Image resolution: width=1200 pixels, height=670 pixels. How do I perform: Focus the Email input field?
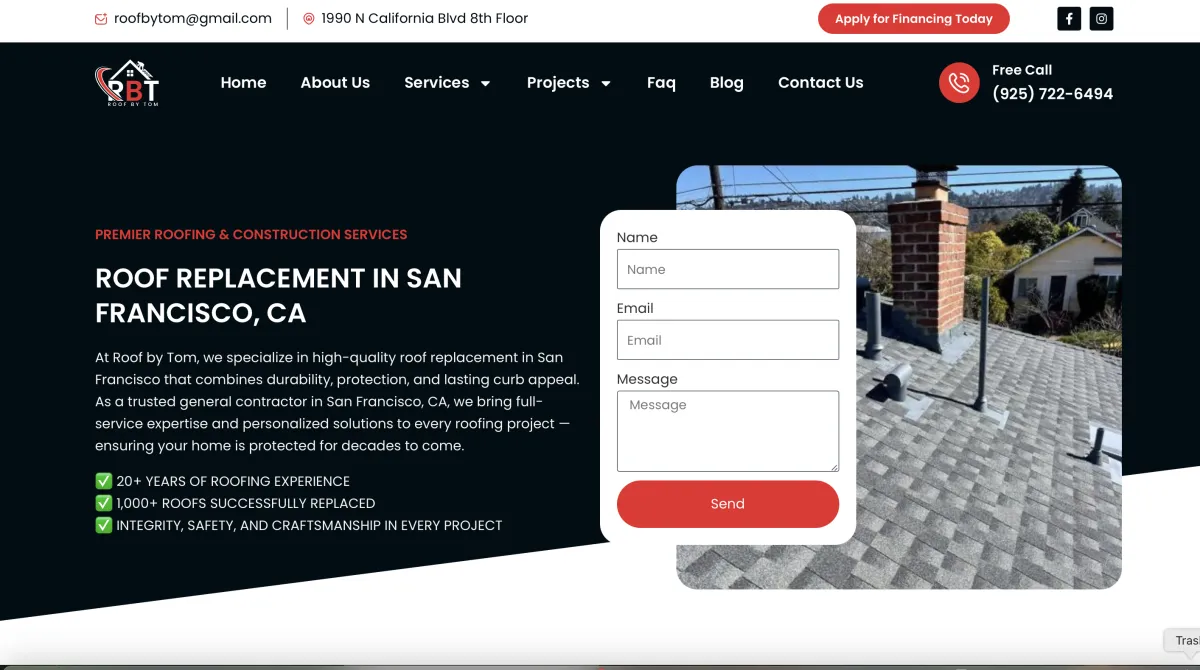[x=728, y=340]
